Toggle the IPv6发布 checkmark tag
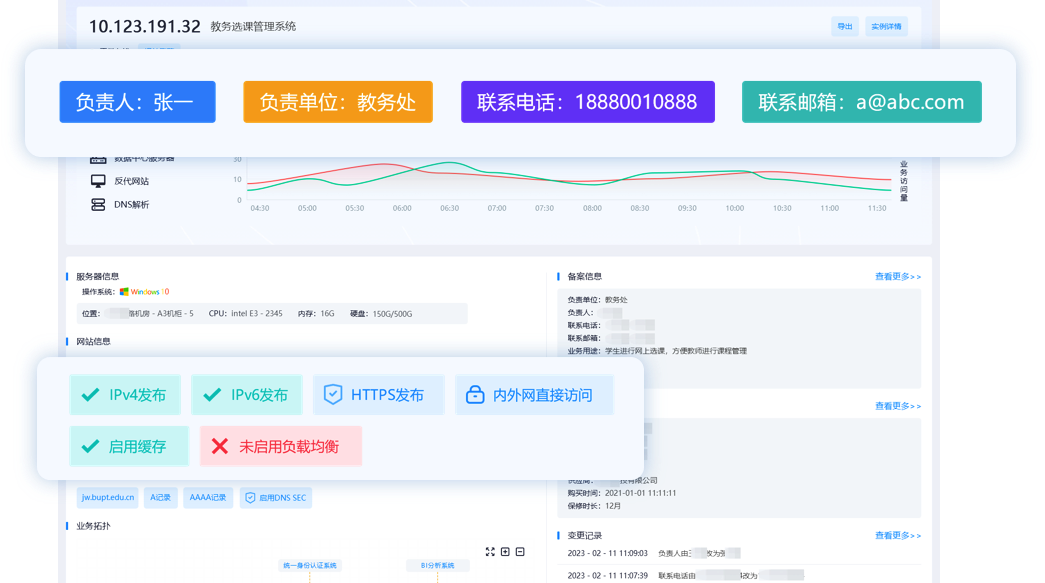The image size is (1045, 583). pos(246,395)
